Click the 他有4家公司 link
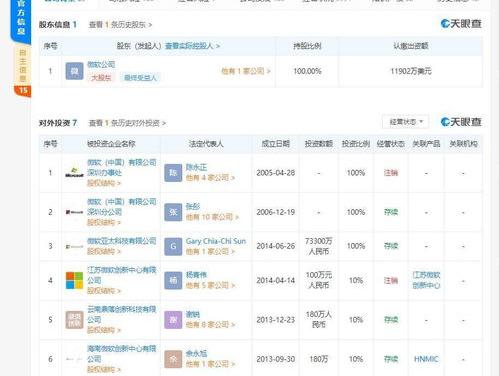Viewport: 499px width, 376px height. [x=210, y=178]
